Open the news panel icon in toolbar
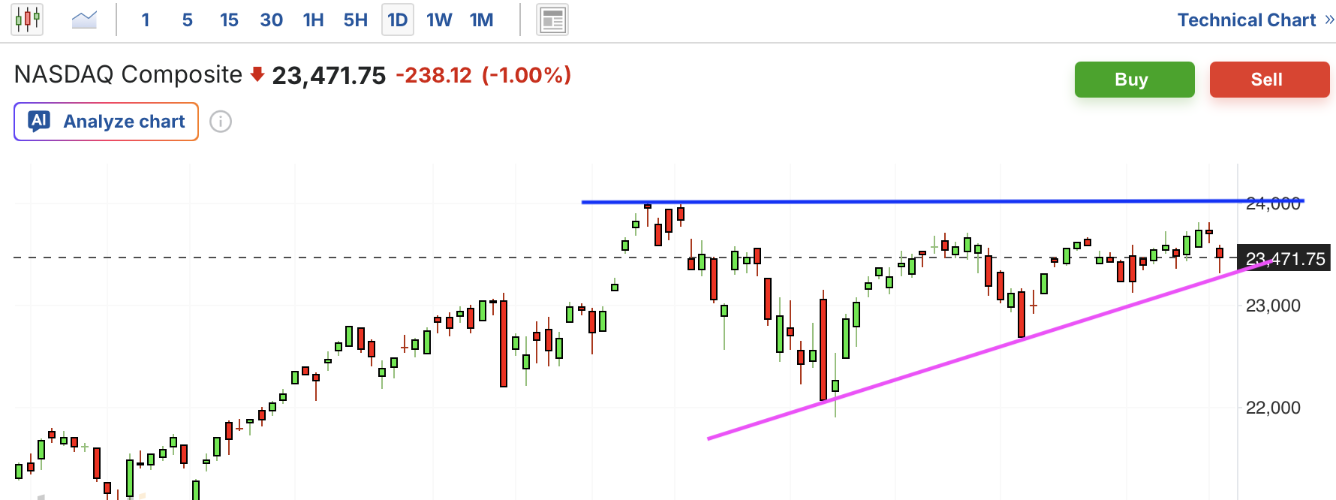This screenshot has width=1336, height=500. pos(552,19)
